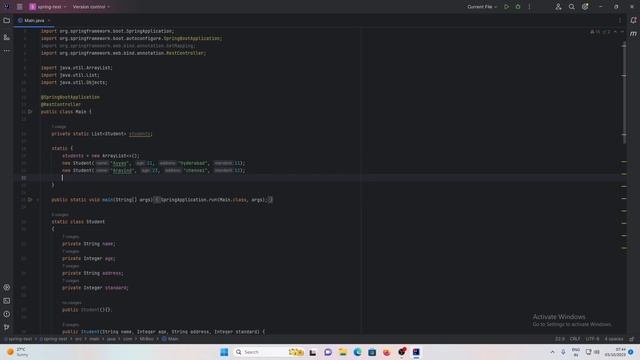Screen dimensions: 640x360
Task: Click the java breadcrumb in navigation bar
Action: coord(111,339)
